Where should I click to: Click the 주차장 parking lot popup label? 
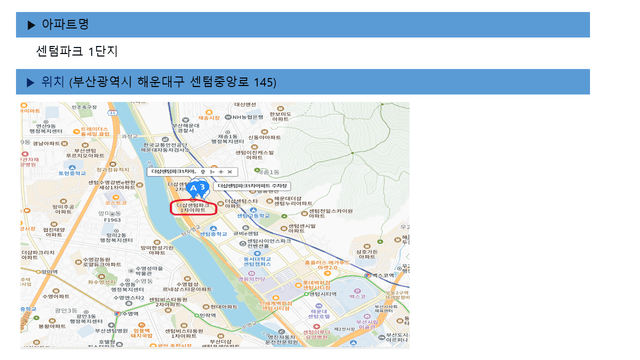tap(252, 186)
